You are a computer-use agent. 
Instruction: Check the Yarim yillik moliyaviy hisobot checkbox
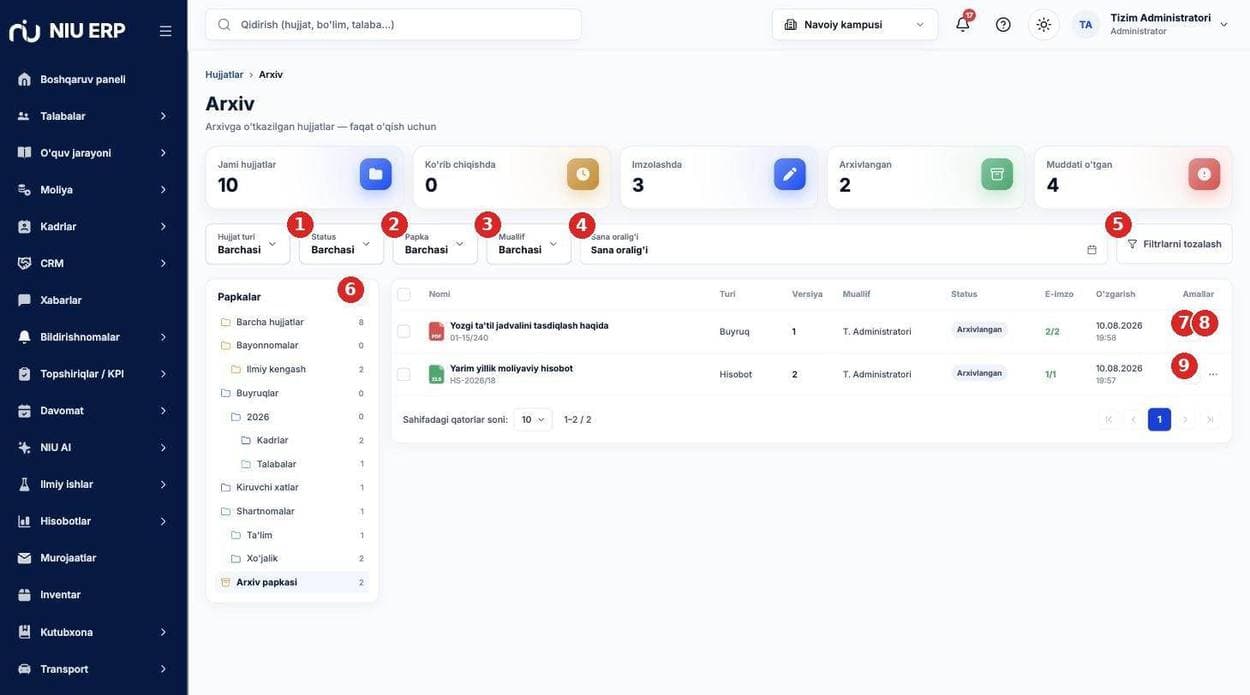tap(404, 374)
